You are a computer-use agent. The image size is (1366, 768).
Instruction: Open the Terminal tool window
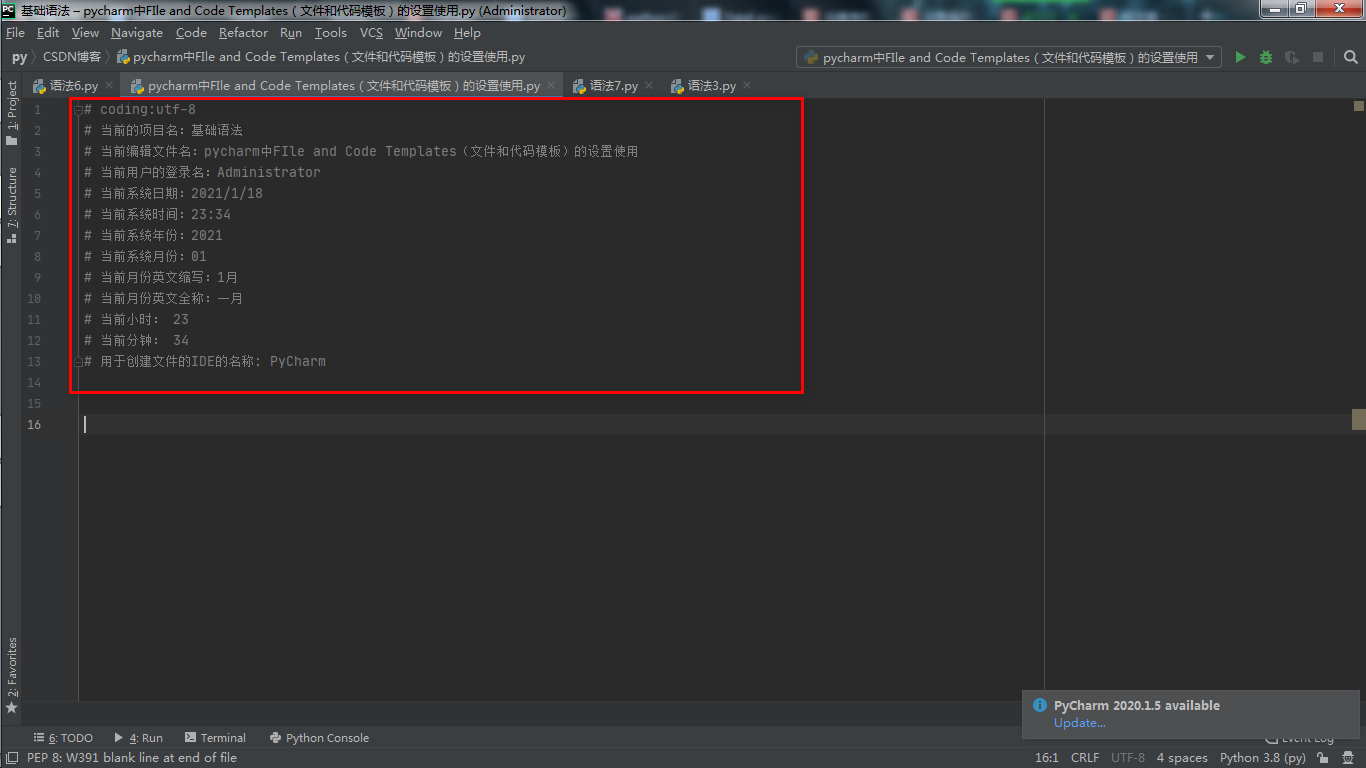click(x=216, y=738)
